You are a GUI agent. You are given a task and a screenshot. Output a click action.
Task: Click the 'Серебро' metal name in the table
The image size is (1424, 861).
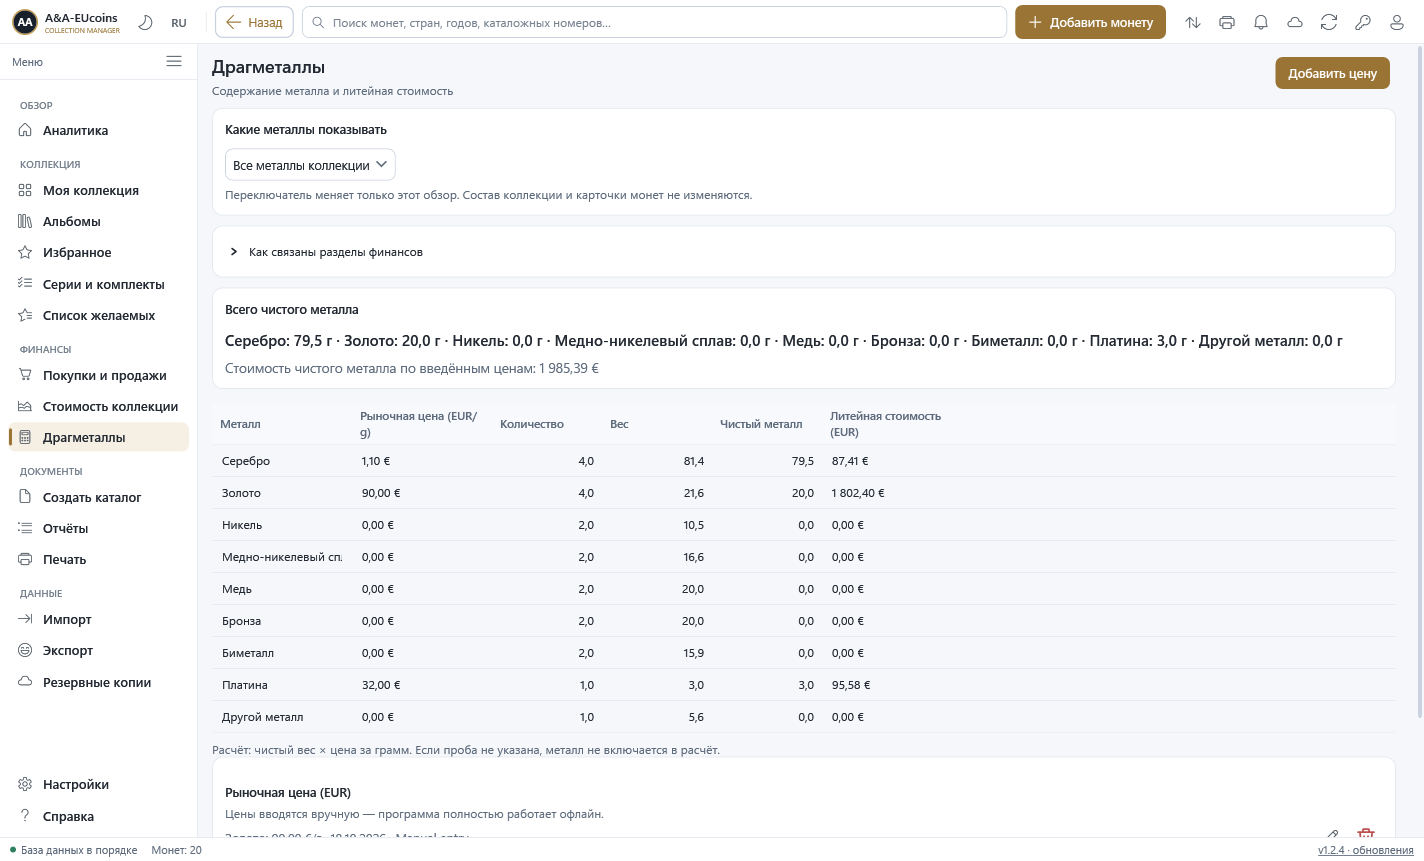coord(246,461)
